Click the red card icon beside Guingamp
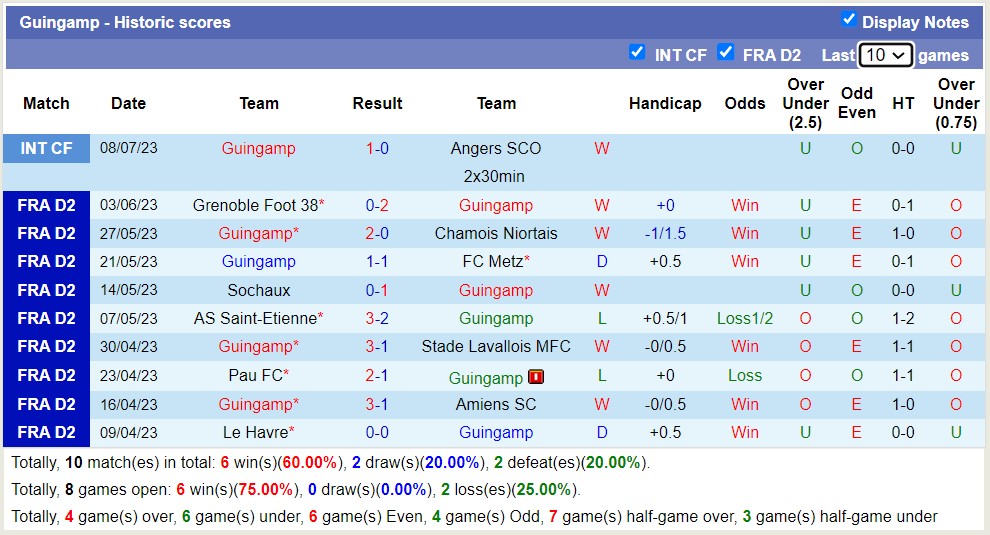 tap(536, 377)
